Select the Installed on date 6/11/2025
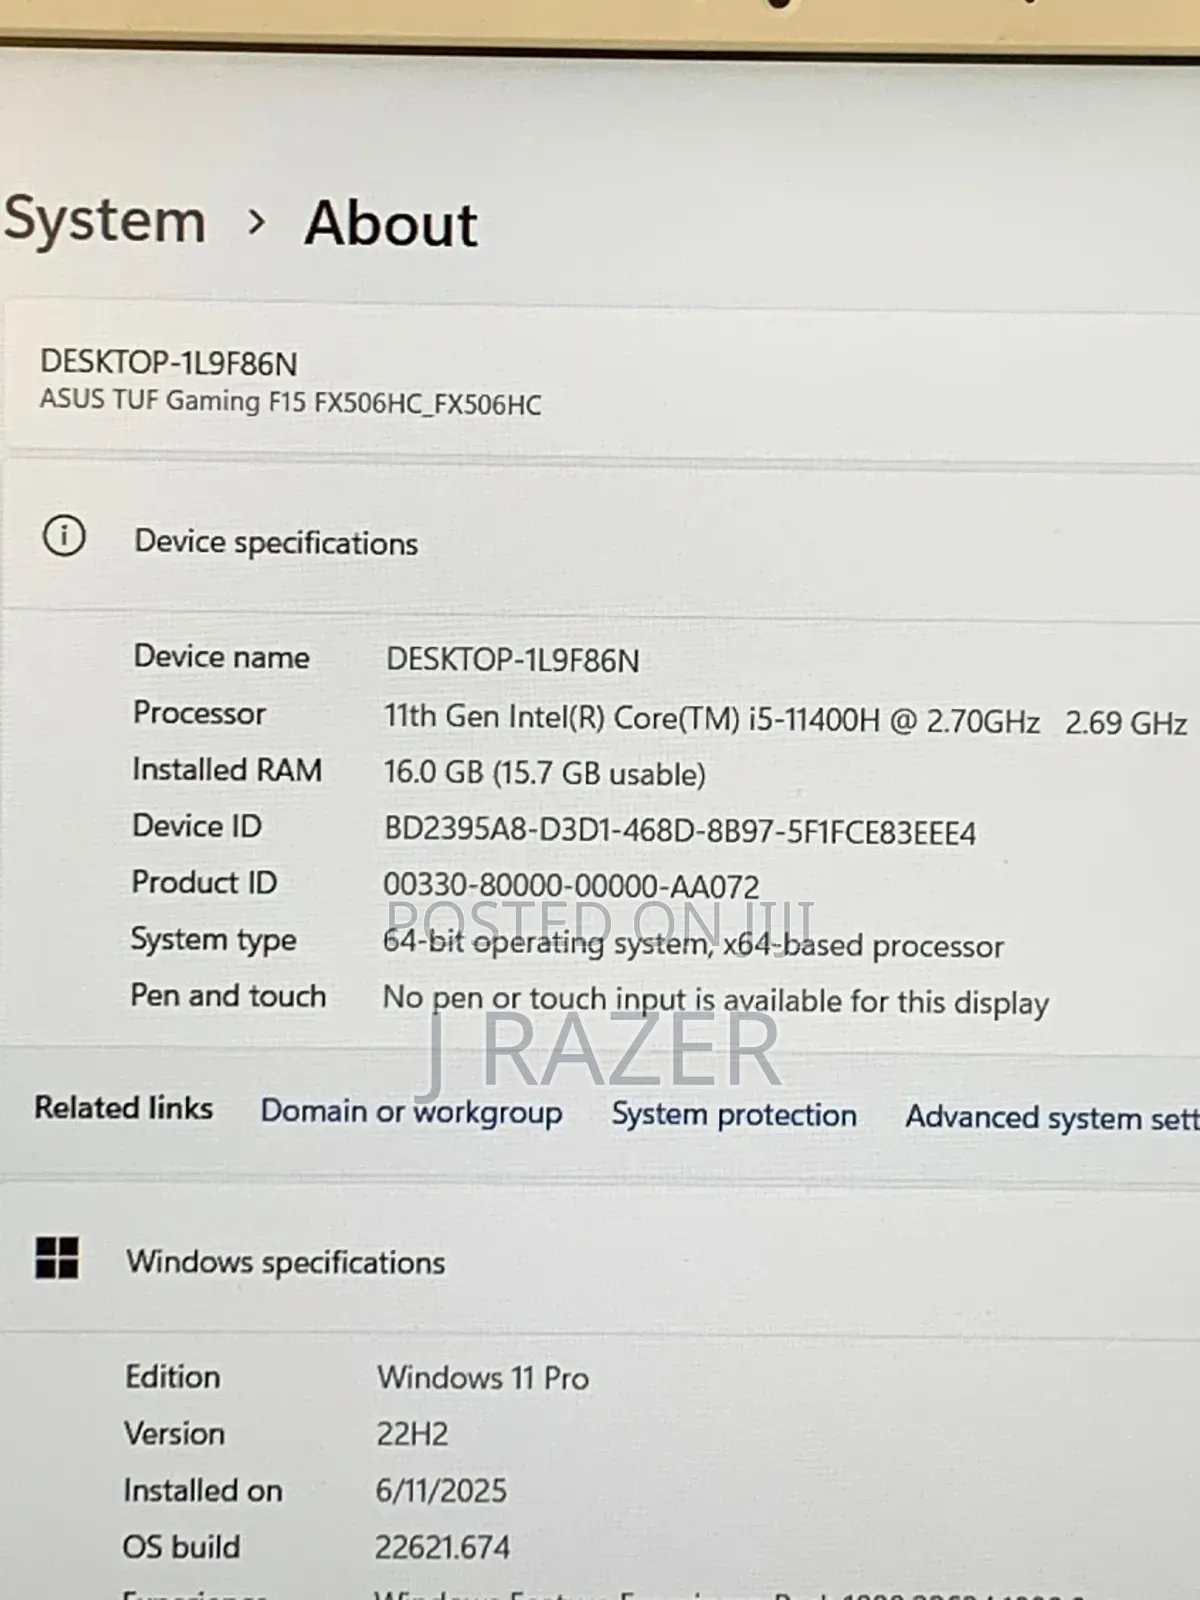Screen dimensions: 1200x1600 coord(441,1491)
